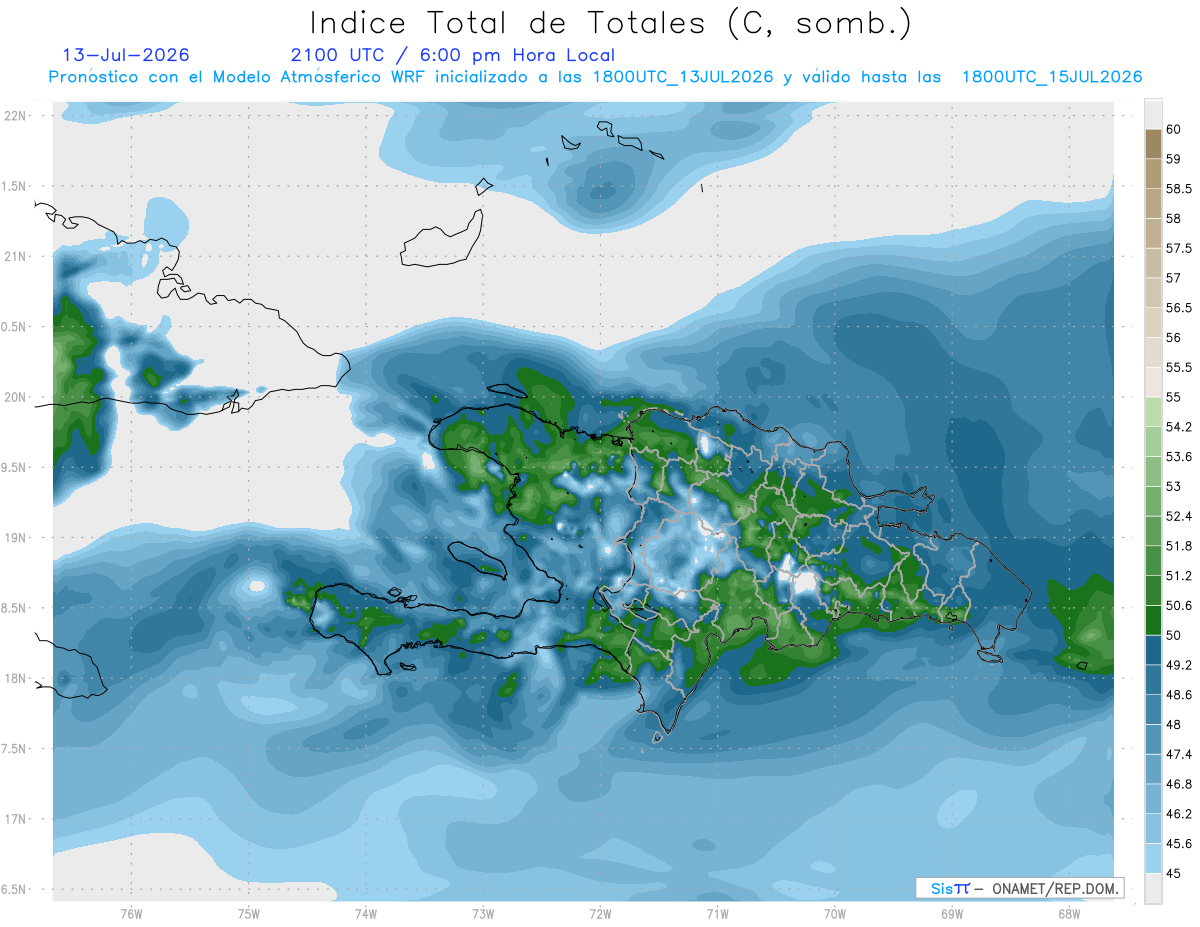Select the date label "13-Jul-2026"
Screen dimensions: 1200x927
click(x=126, y=55)
